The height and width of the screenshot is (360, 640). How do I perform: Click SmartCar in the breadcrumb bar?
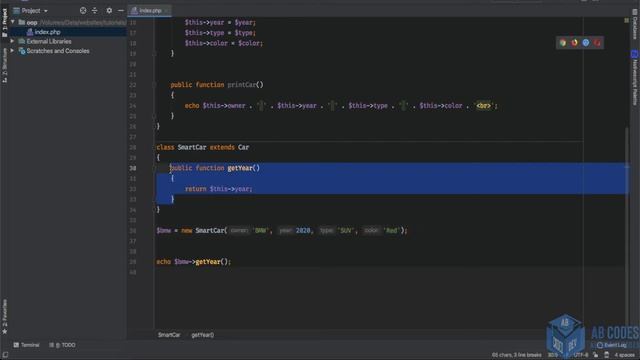[169, 335]
